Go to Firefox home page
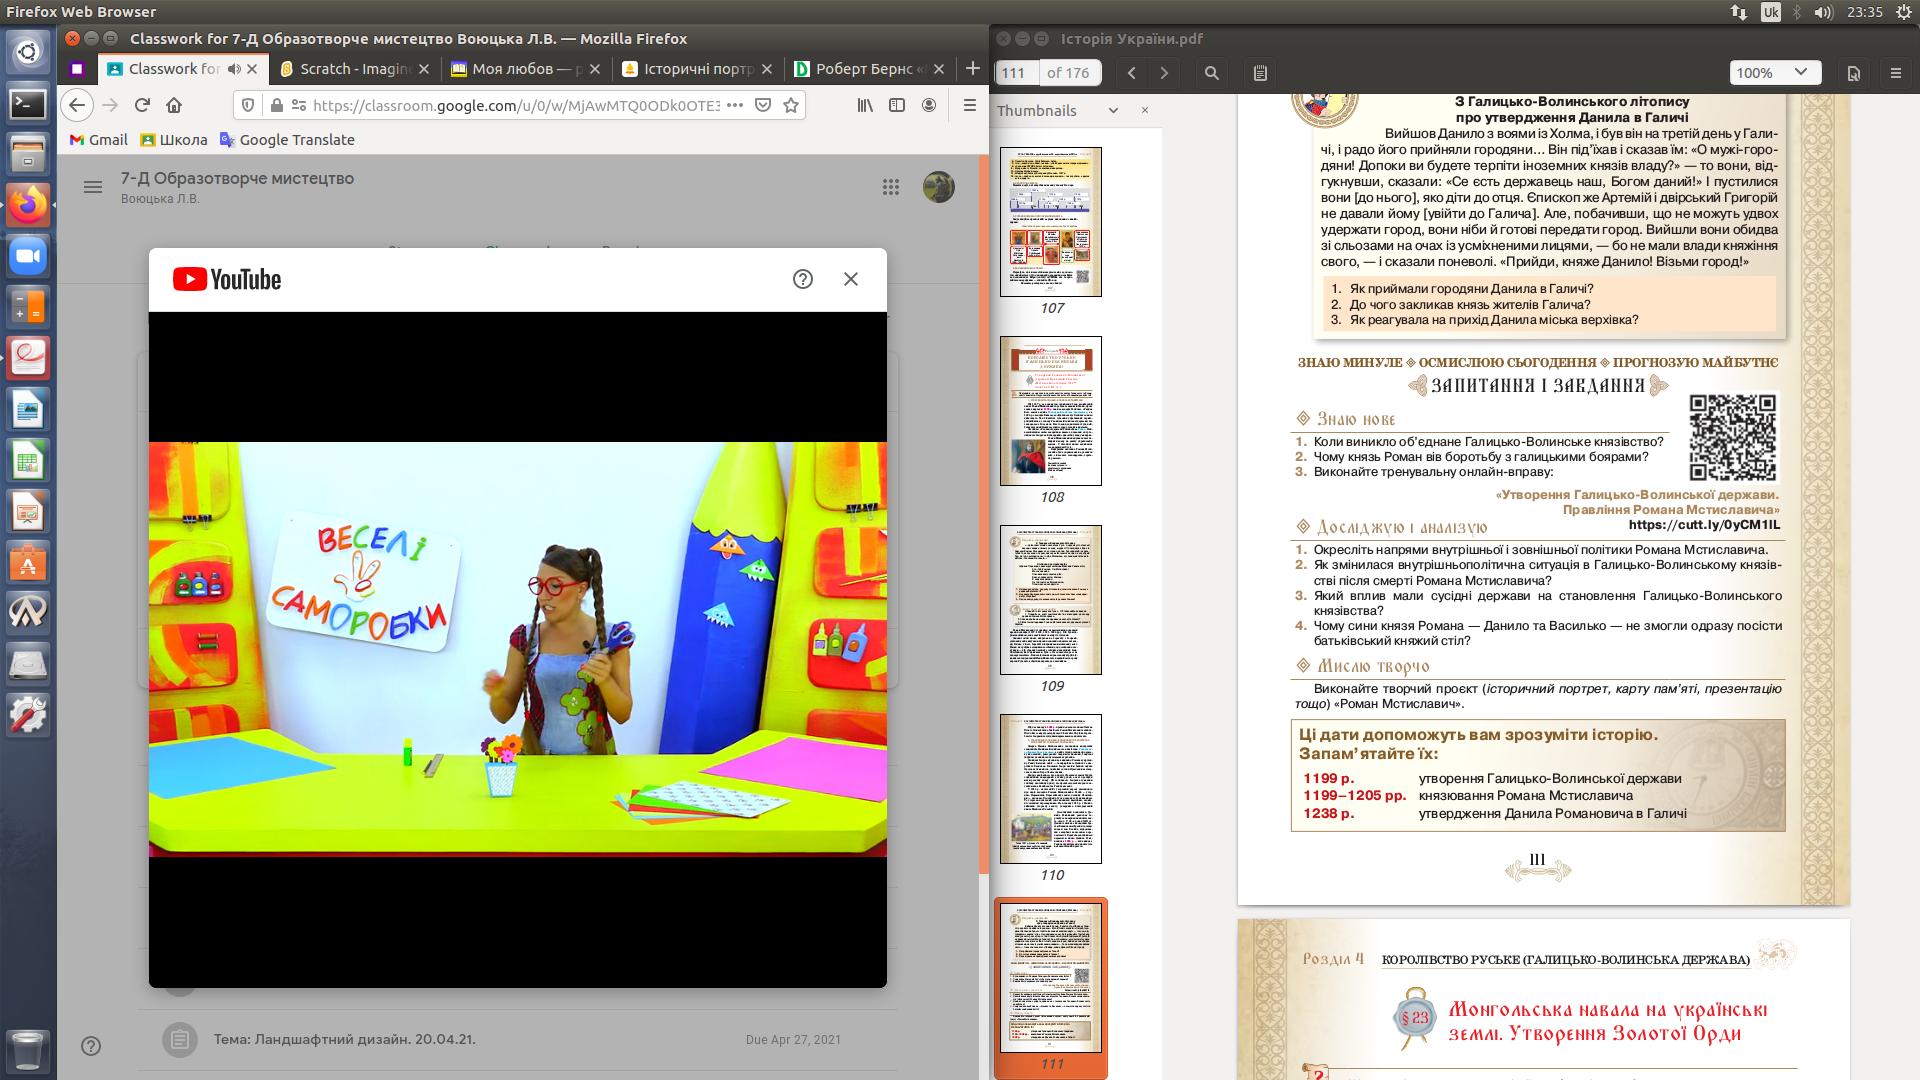 coord(174,105)
